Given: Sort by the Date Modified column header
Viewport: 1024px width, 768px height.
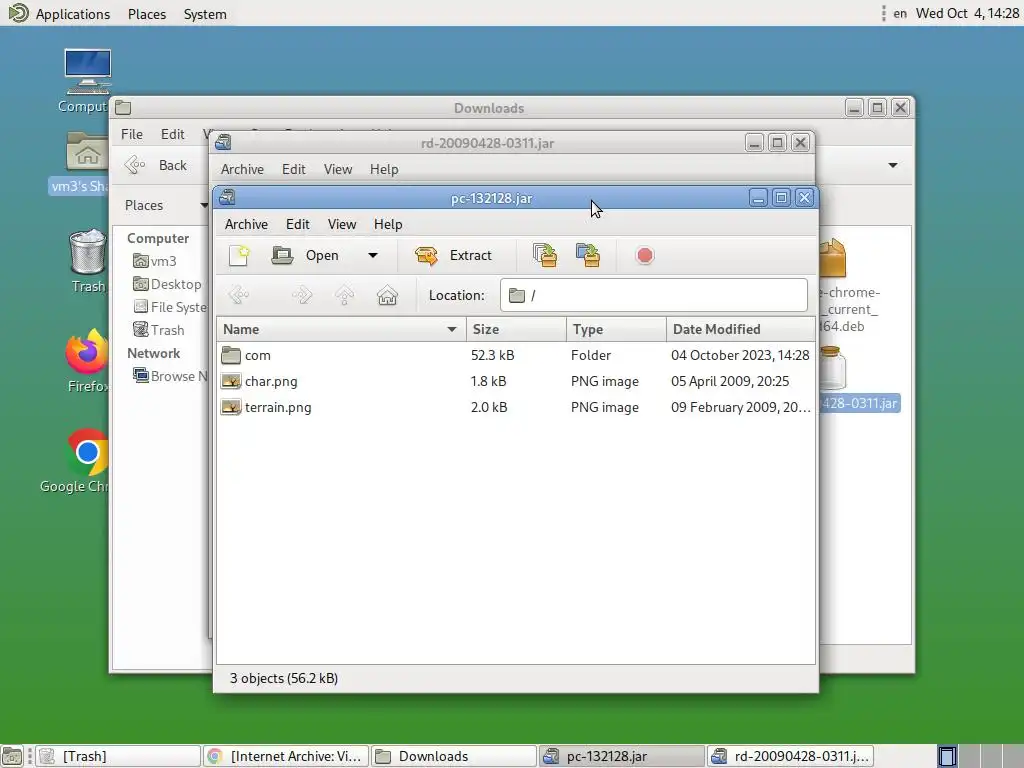Looking at the screenshot, I should point(741,329).
